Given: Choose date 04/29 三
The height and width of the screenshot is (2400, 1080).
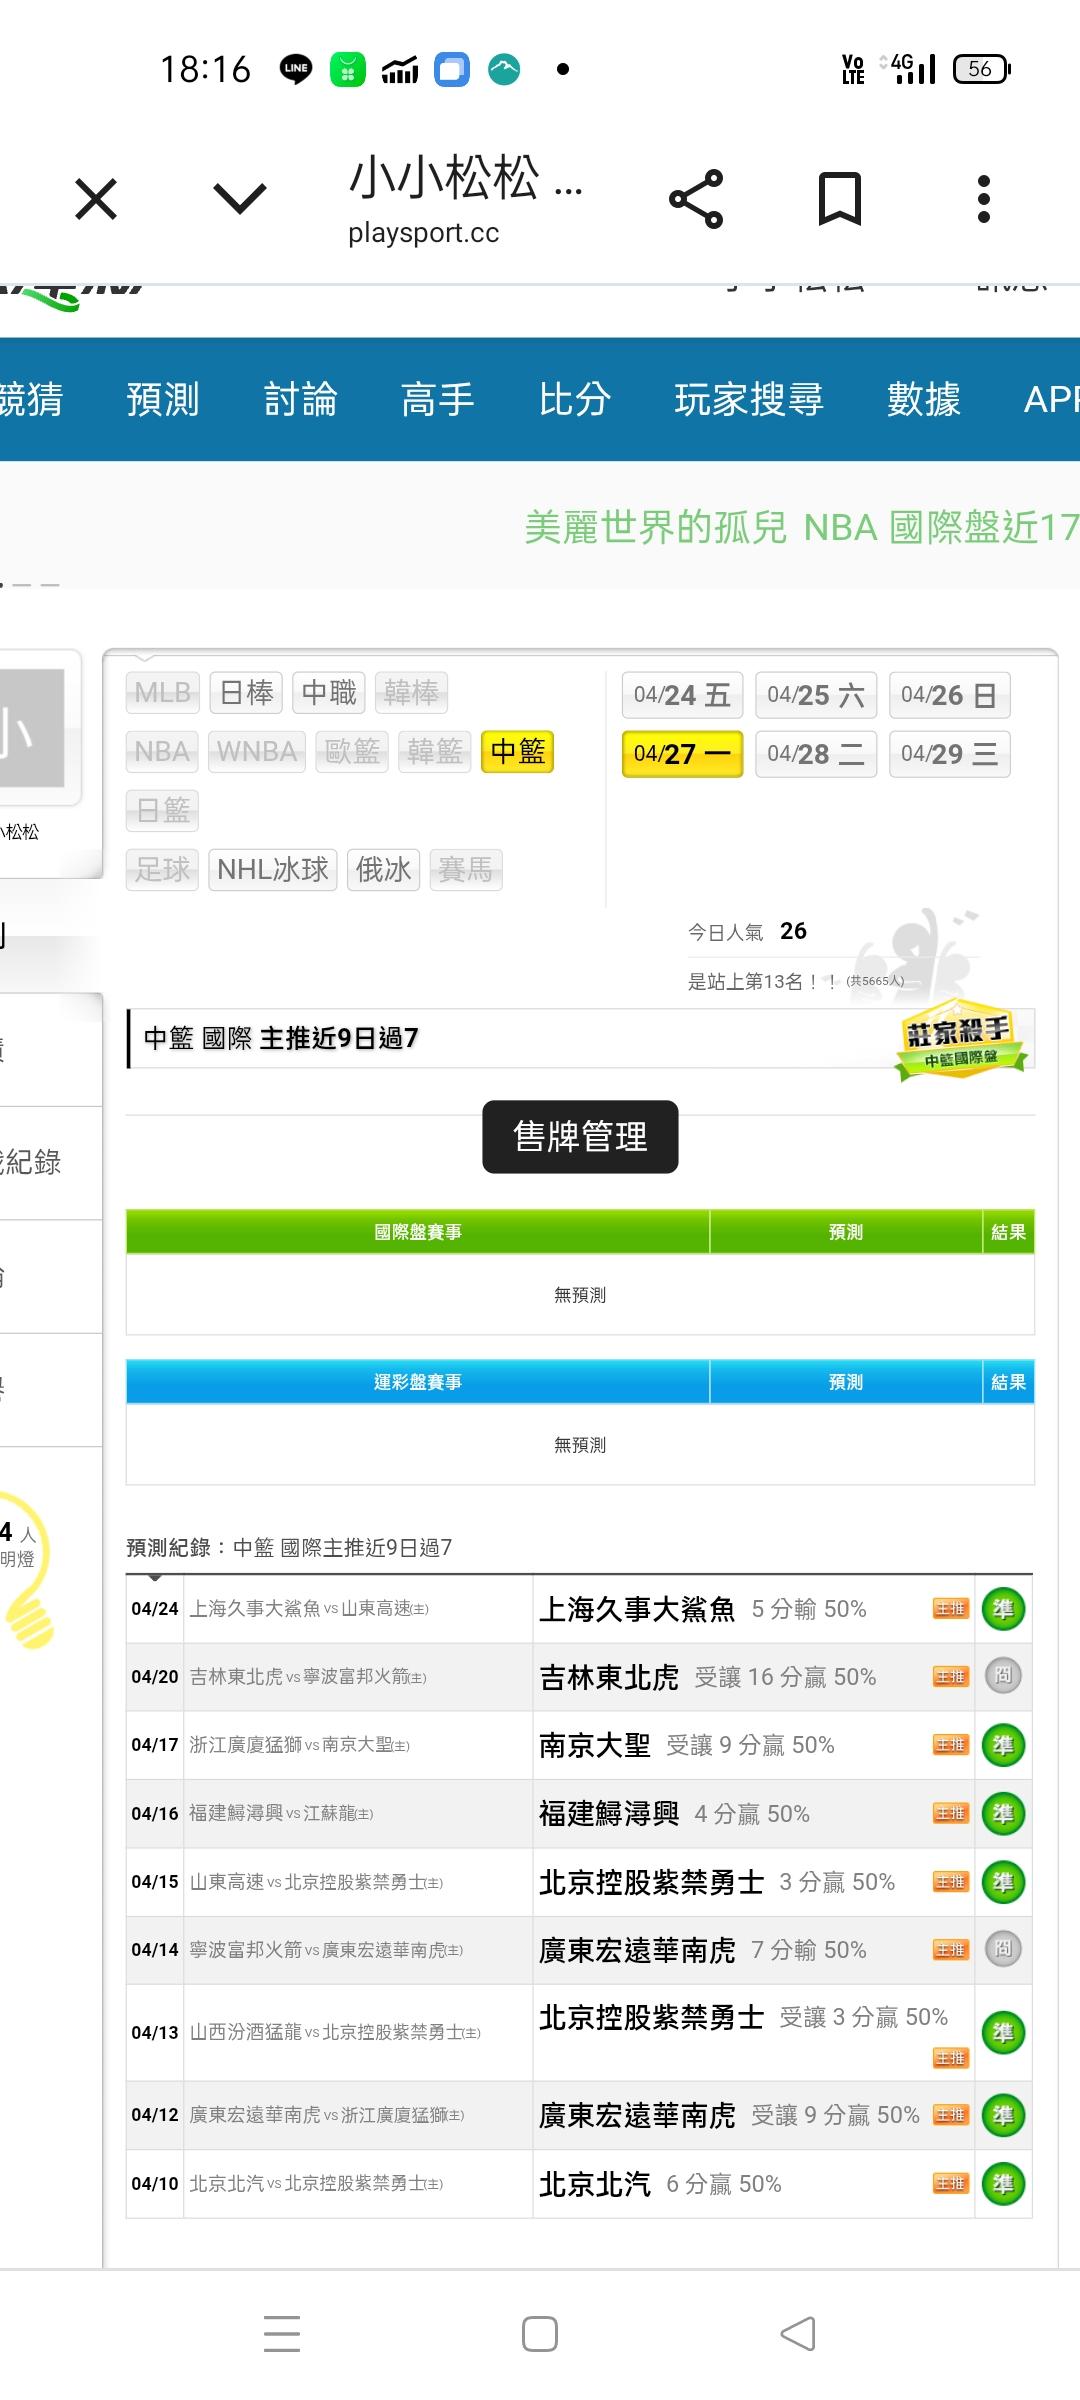Looking at the screenshot, I should coord(949,754).
